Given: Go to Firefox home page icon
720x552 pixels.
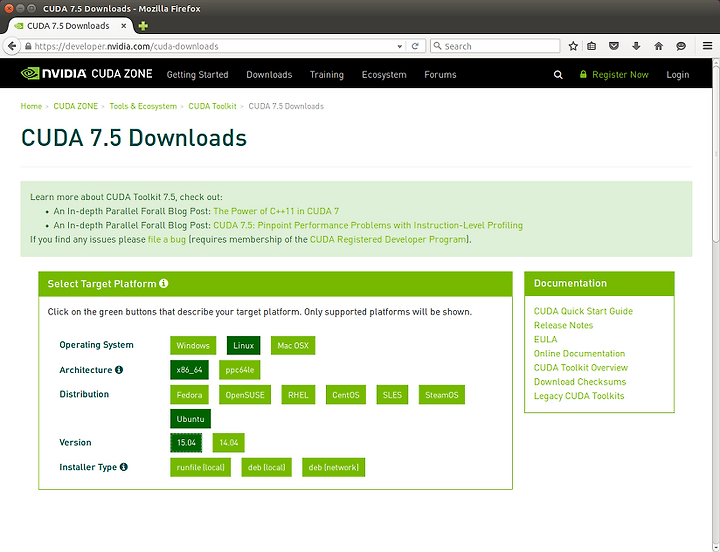Looking at the screenshot, I should coord(658,46).
